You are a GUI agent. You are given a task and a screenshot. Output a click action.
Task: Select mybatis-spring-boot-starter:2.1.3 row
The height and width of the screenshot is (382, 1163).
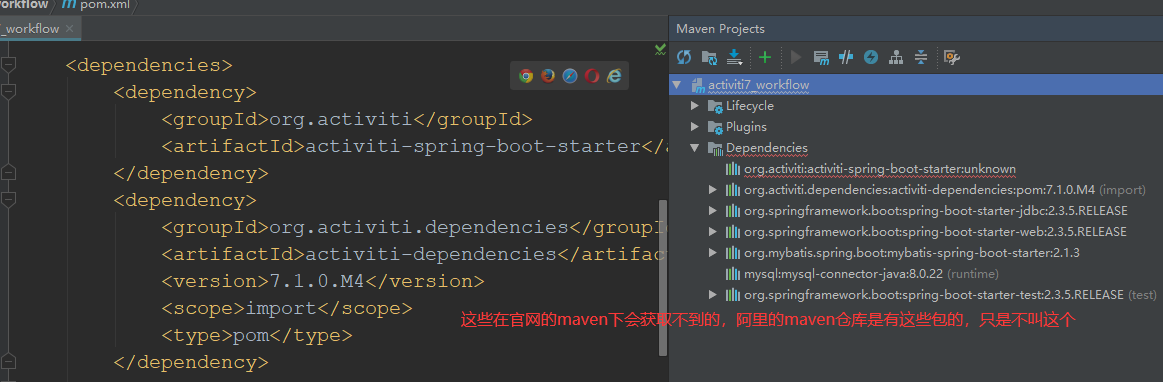click(x=912, y=253)
